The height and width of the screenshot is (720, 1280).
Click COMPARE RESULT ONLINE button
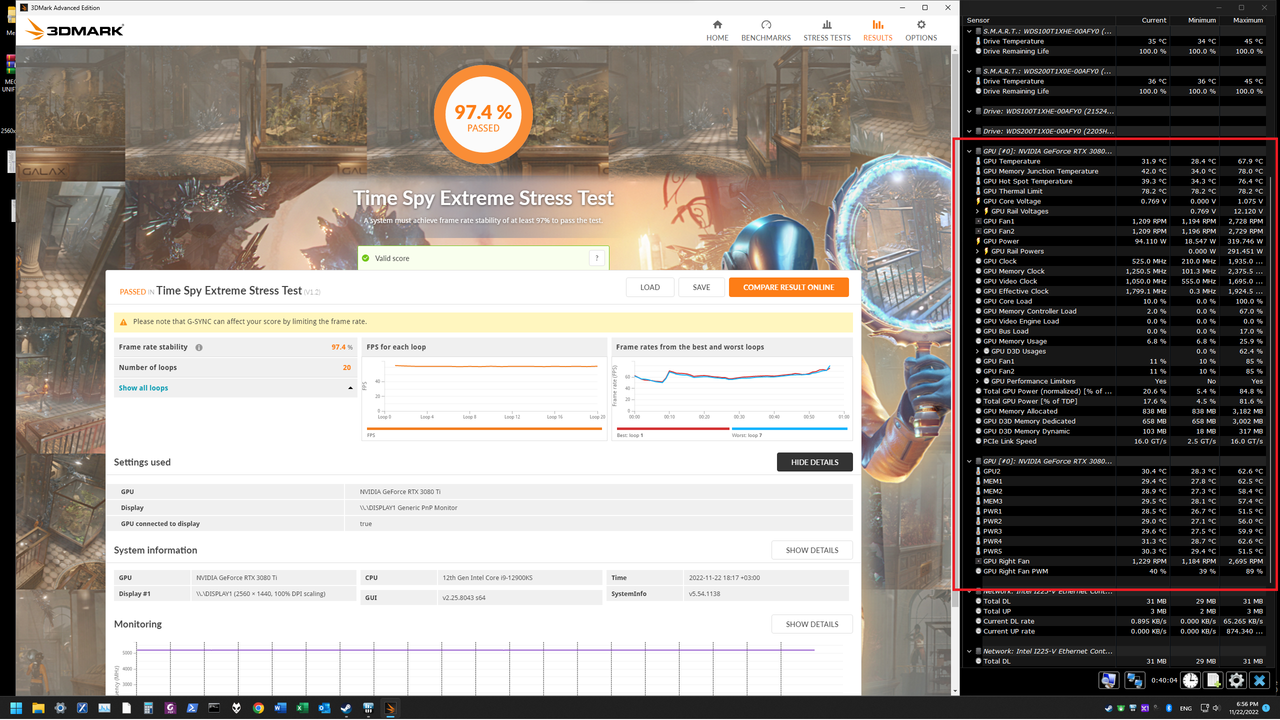point(789,287)
